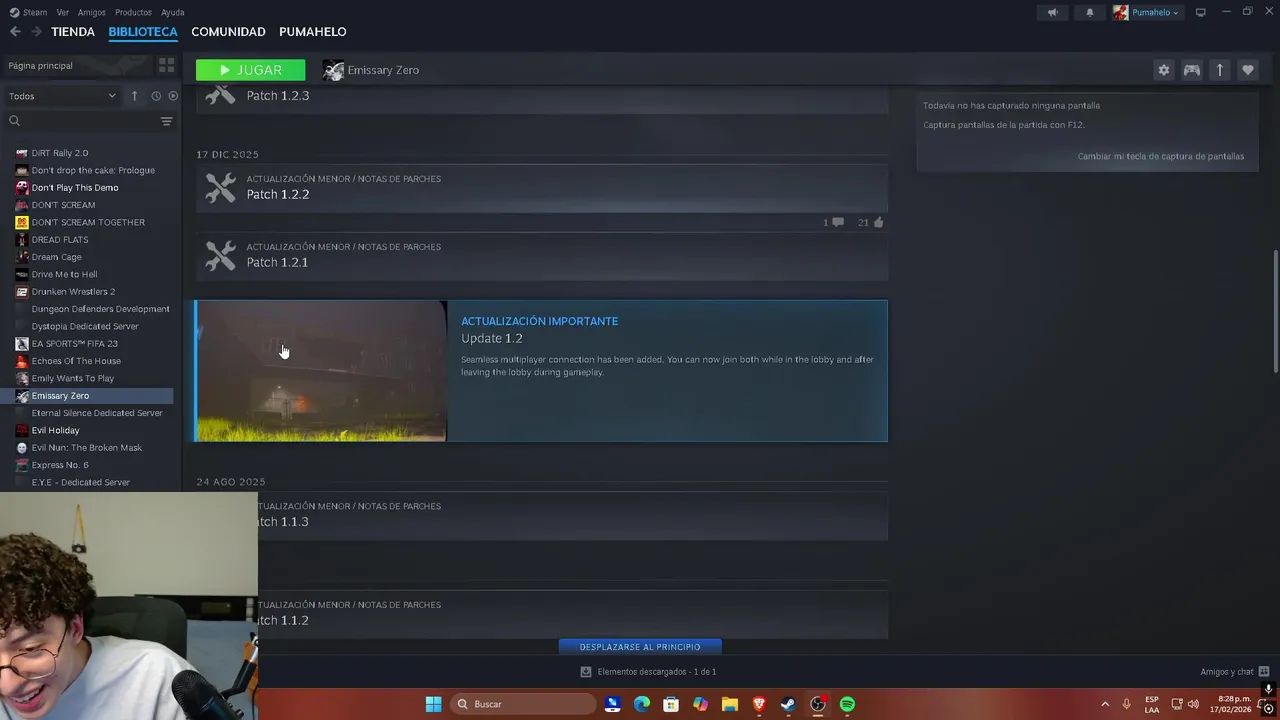Select Evil Nun: The Broken Mask
This screenshot has height=720, width=1280.
tap(86, 448)
